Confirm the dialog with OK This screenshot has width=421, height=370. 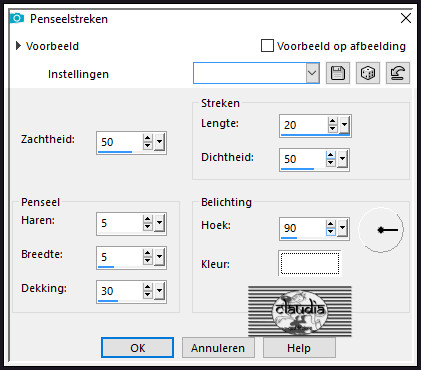point(137,348)
